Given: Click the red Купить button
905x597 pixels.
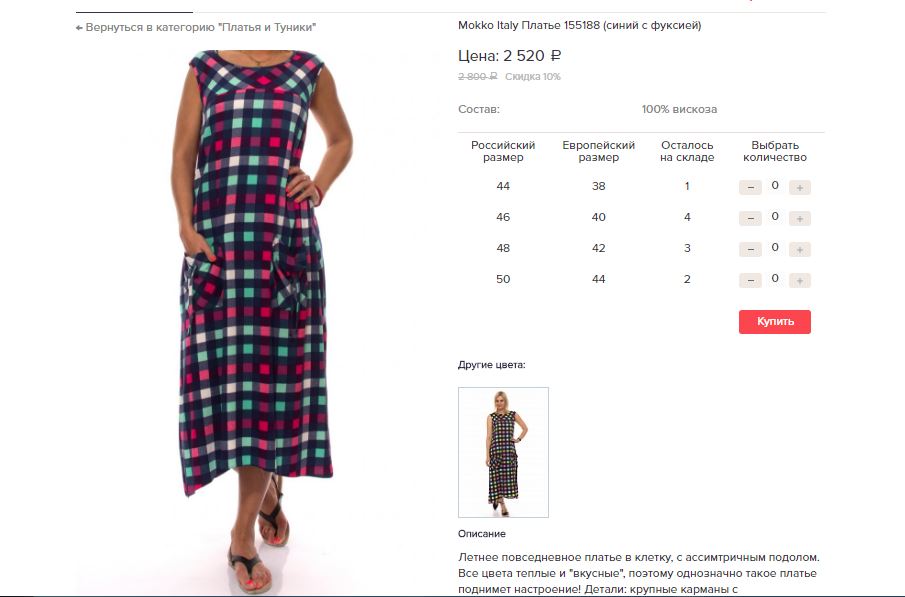Looking at the screenshot, I should [775, 322].
